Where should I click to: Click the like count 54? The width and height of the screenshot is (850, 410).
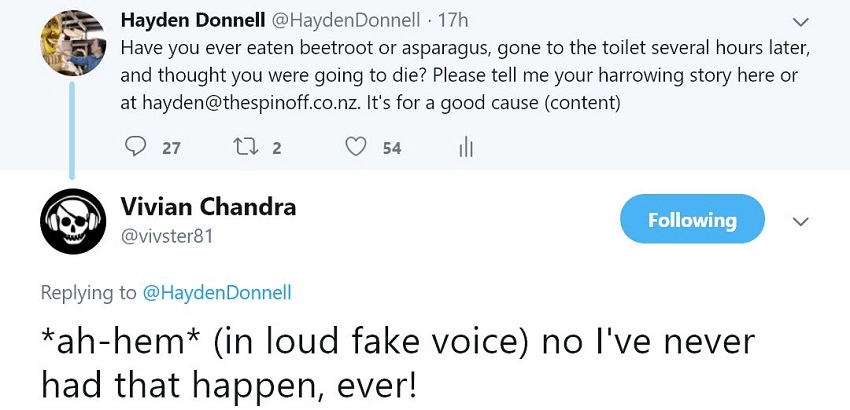point(391,148)
